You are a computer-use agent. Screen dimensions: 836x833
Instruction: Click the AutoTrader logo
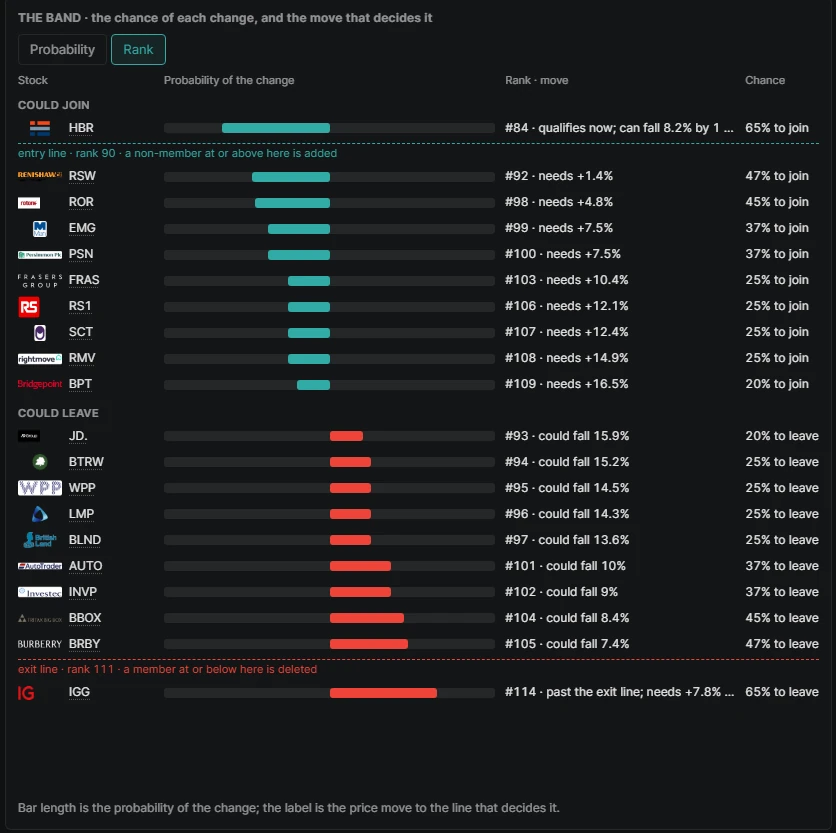[x=40, y=566]
